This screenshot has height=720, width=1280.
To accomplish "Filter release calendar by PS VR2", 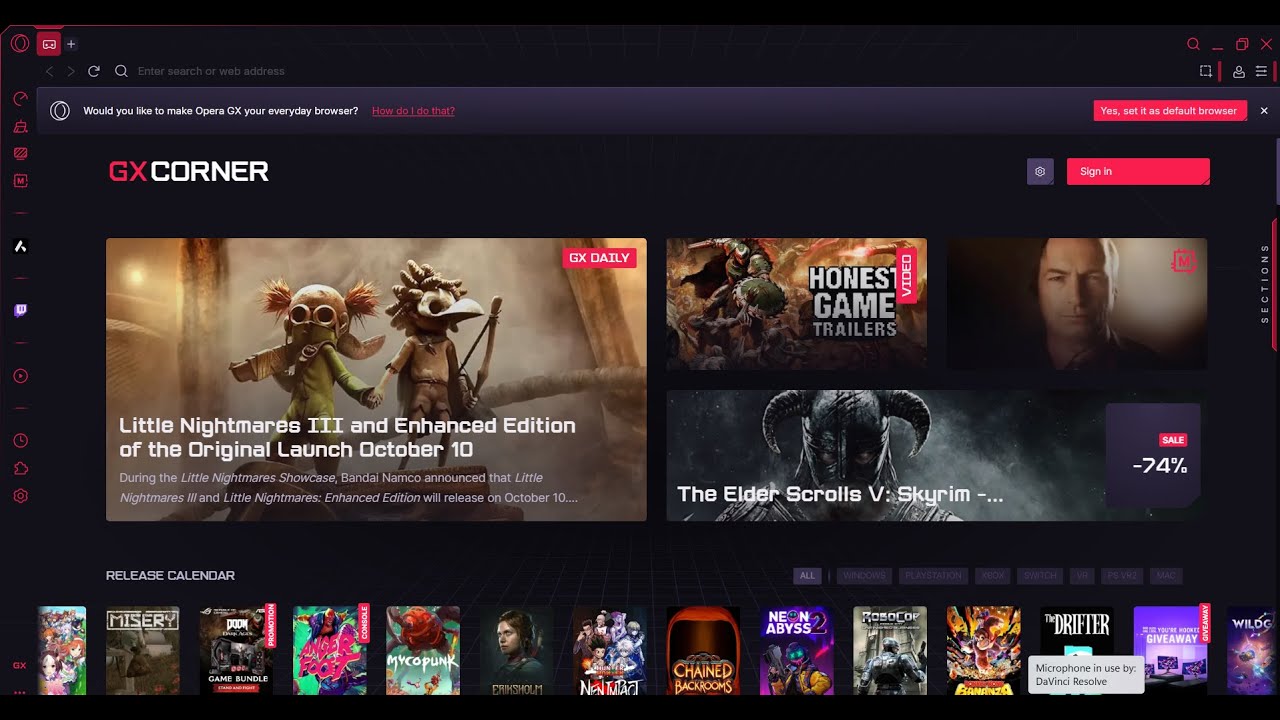I will click(x=1122, y=576).
